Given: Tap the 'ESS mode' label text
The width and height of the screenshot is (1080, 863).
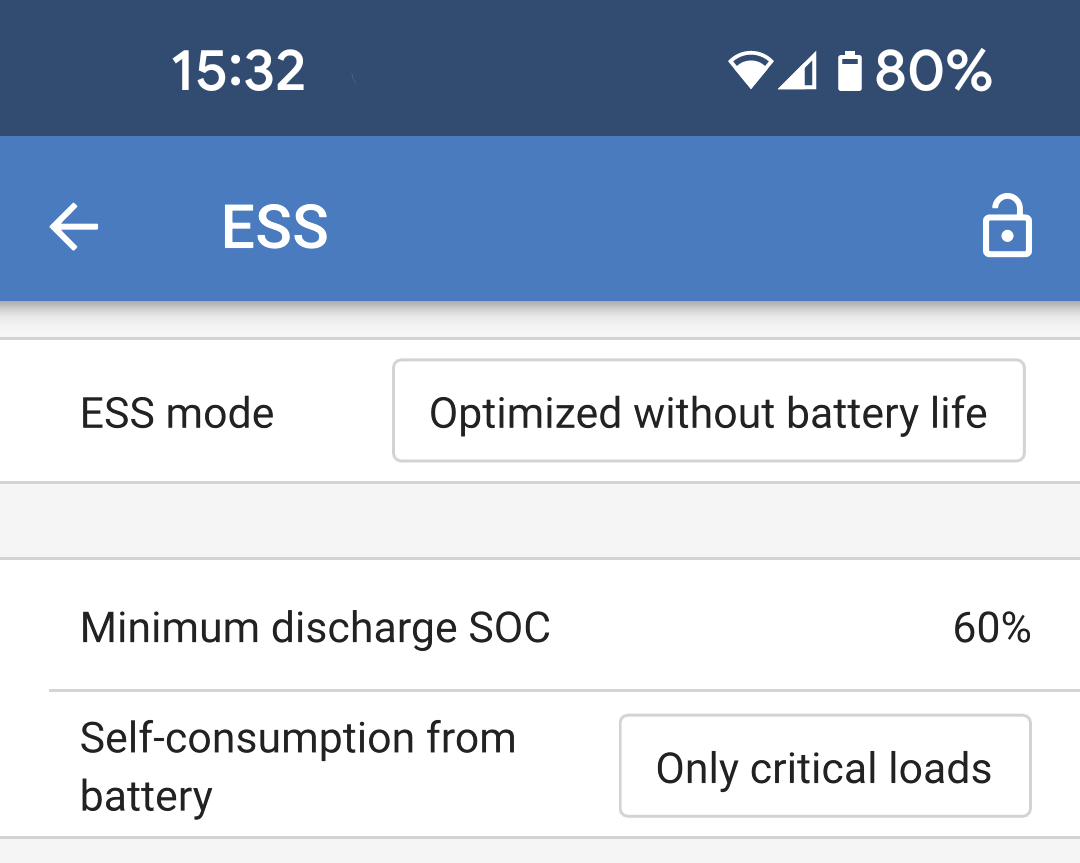Looking at the screenshot, I should point(177,413).
